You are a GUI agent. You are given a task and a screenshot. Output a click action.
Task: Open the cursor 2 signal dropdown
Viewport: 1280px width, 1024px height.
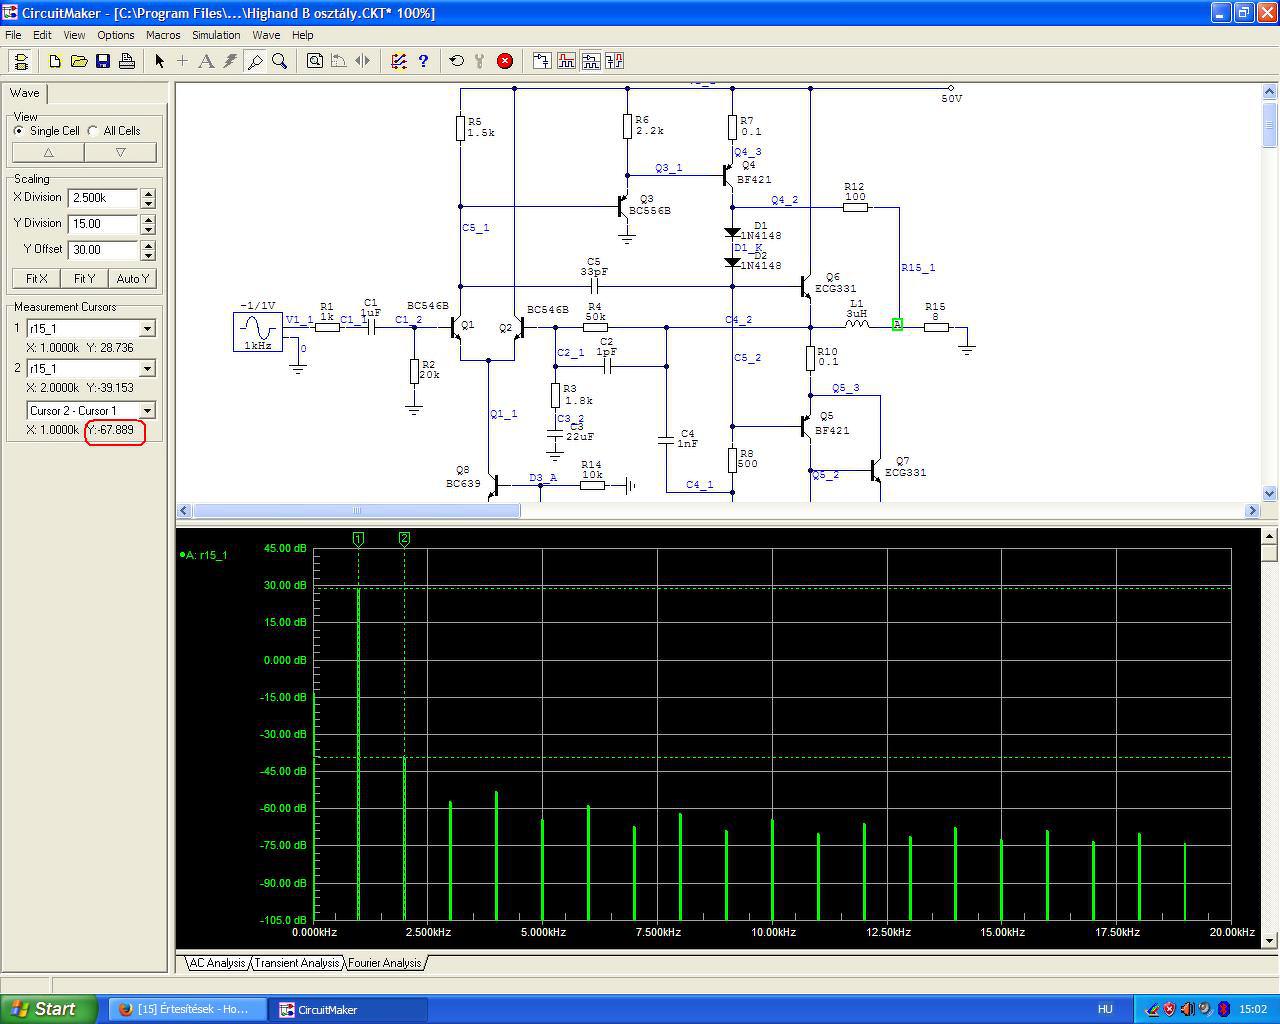click(147, 369)
